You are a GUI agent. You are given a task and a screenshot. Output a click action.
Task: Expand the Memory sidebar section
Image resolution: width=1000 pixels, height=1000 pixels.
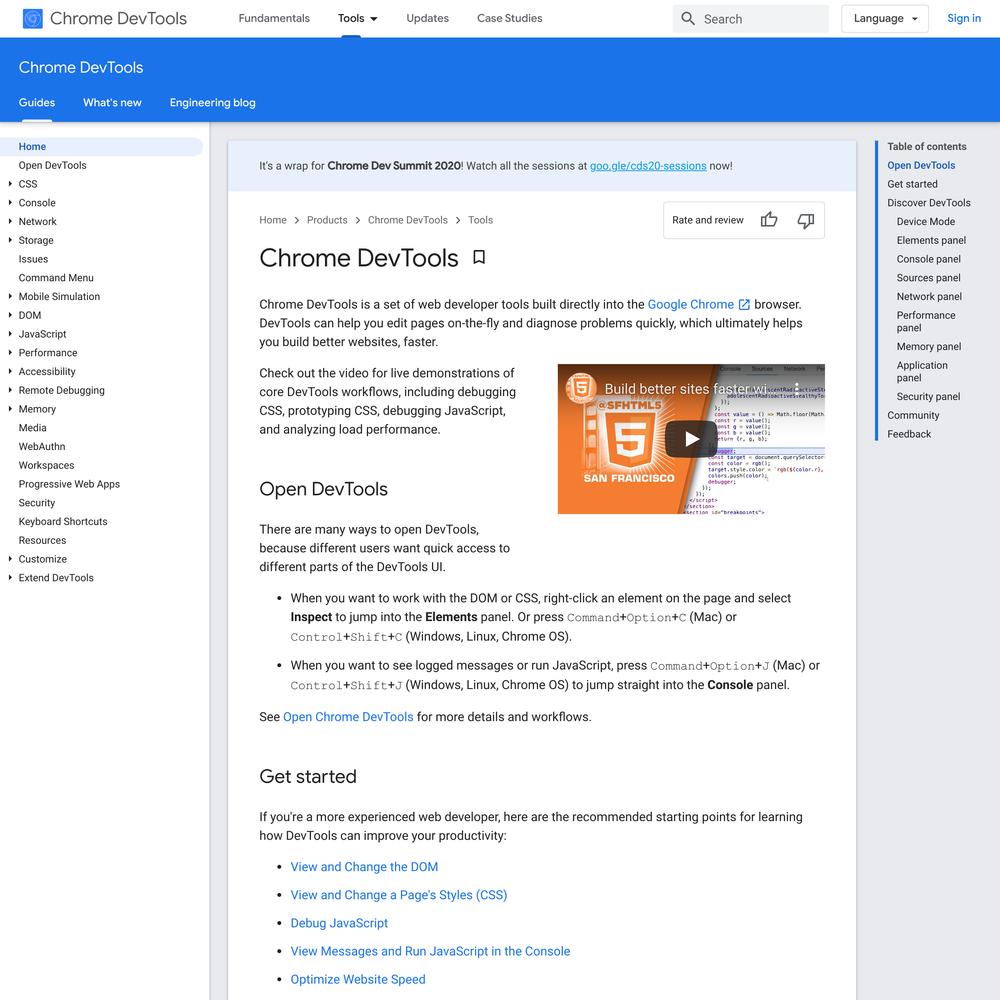click(x=10, y=409)
